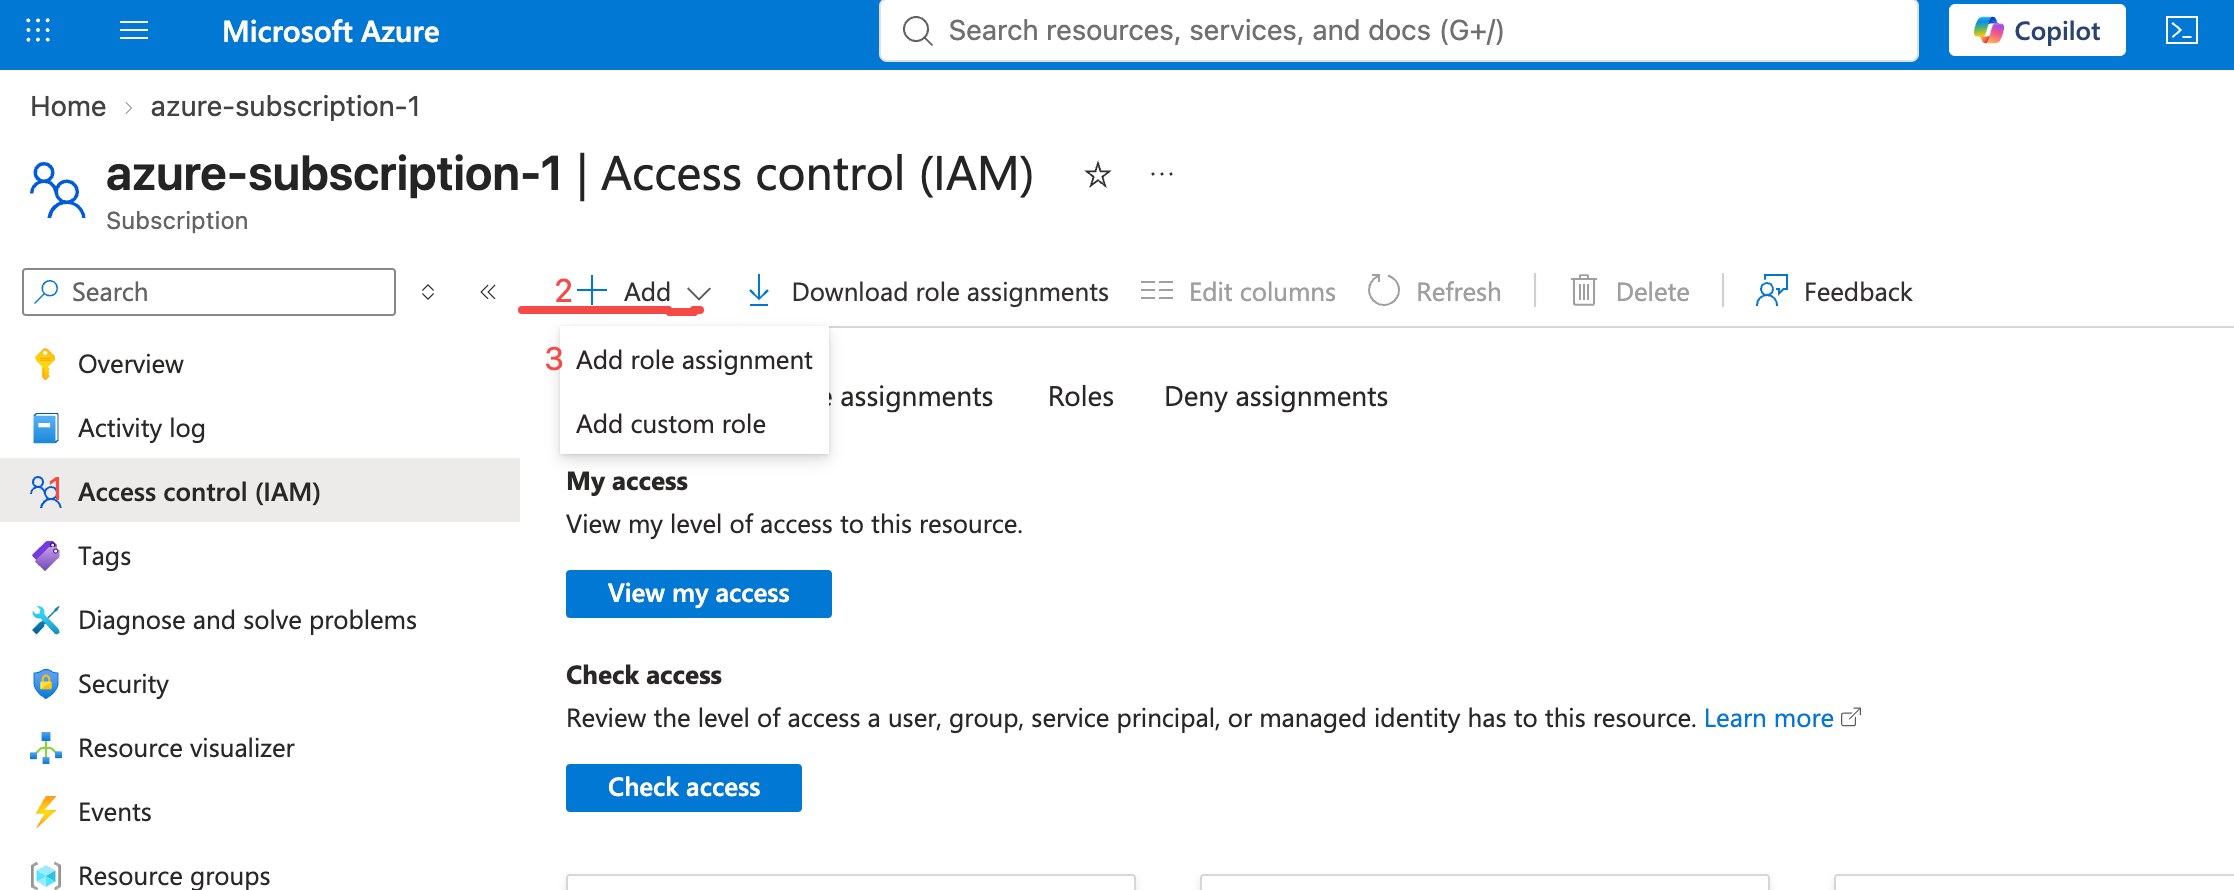Switch to the Deny assignments tab

tap(1276, 397)
